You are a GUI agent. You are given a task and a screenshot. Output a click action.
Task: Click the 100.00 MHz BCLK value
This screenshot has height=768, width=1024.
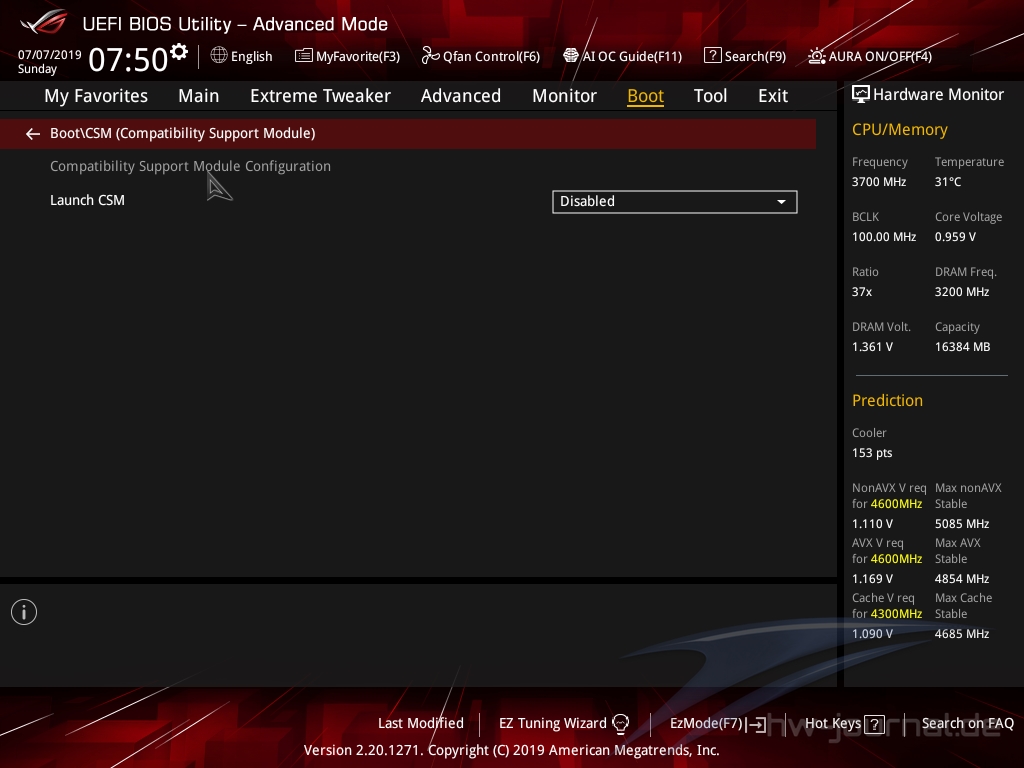click(884, 236)
